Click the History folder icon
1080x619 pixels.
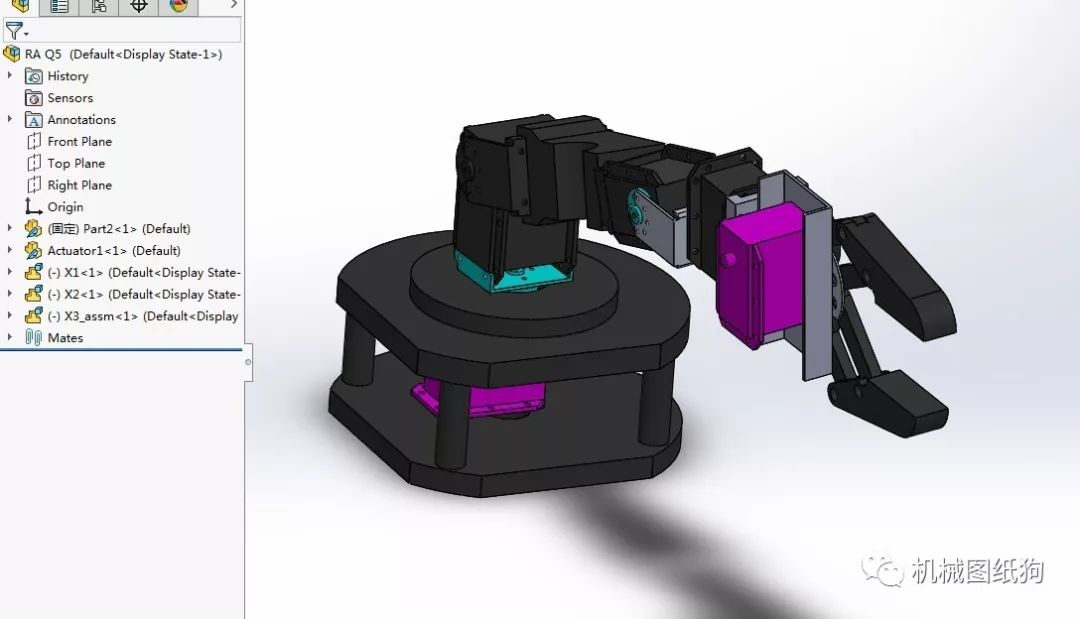coord(33,76)
